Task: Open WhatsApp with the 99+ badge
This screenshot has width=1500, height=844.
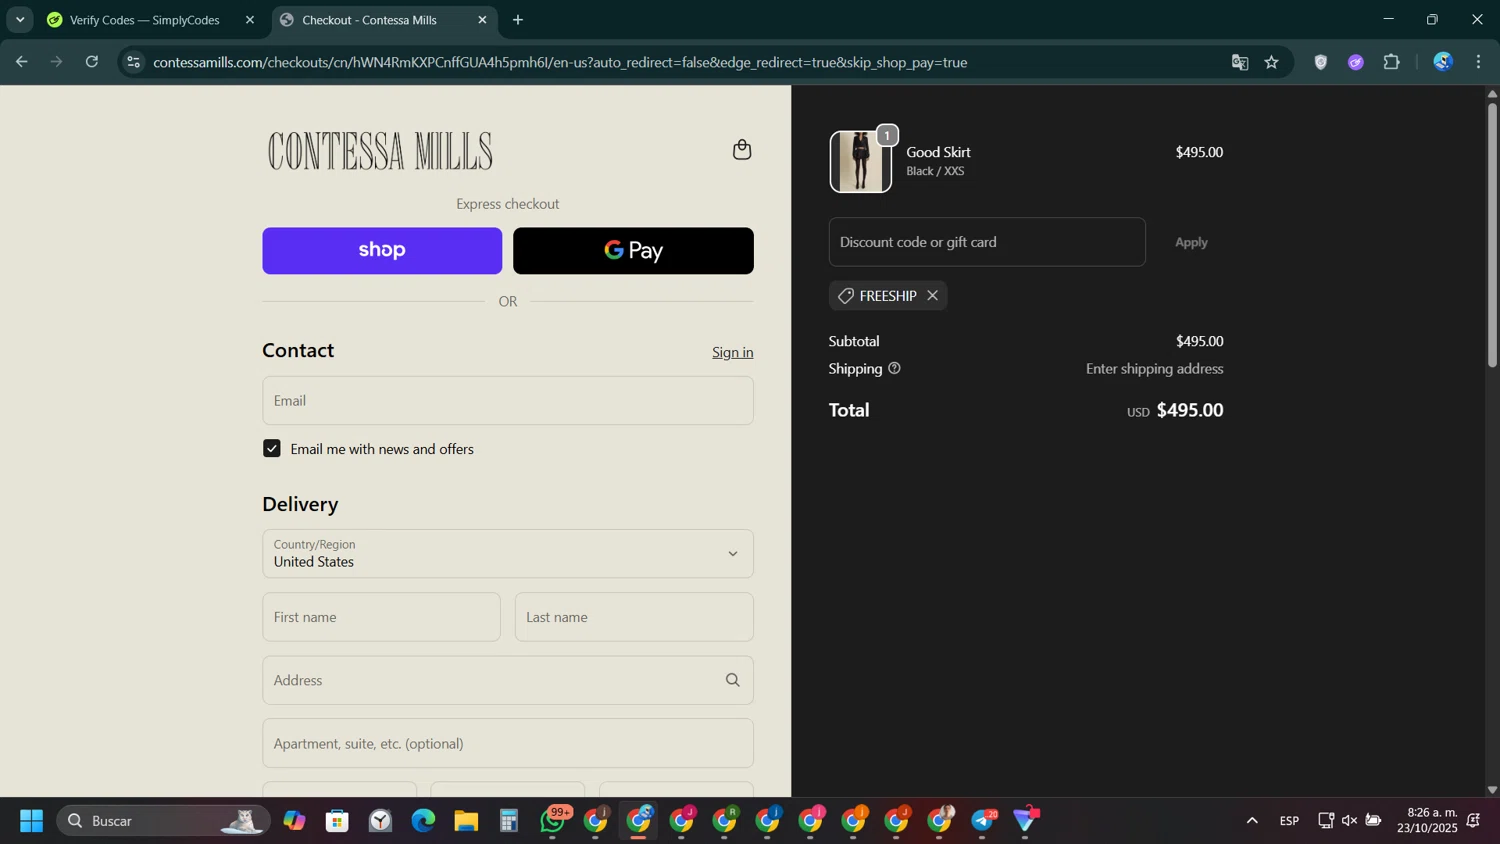Action: (553, 821)
